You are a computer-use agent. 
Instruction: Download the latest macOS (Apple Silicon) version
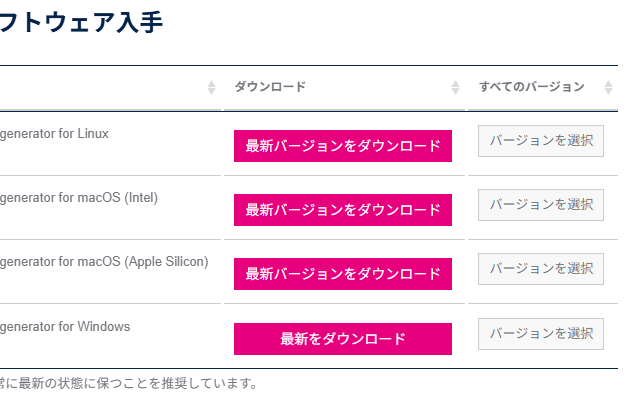[343, 274]
